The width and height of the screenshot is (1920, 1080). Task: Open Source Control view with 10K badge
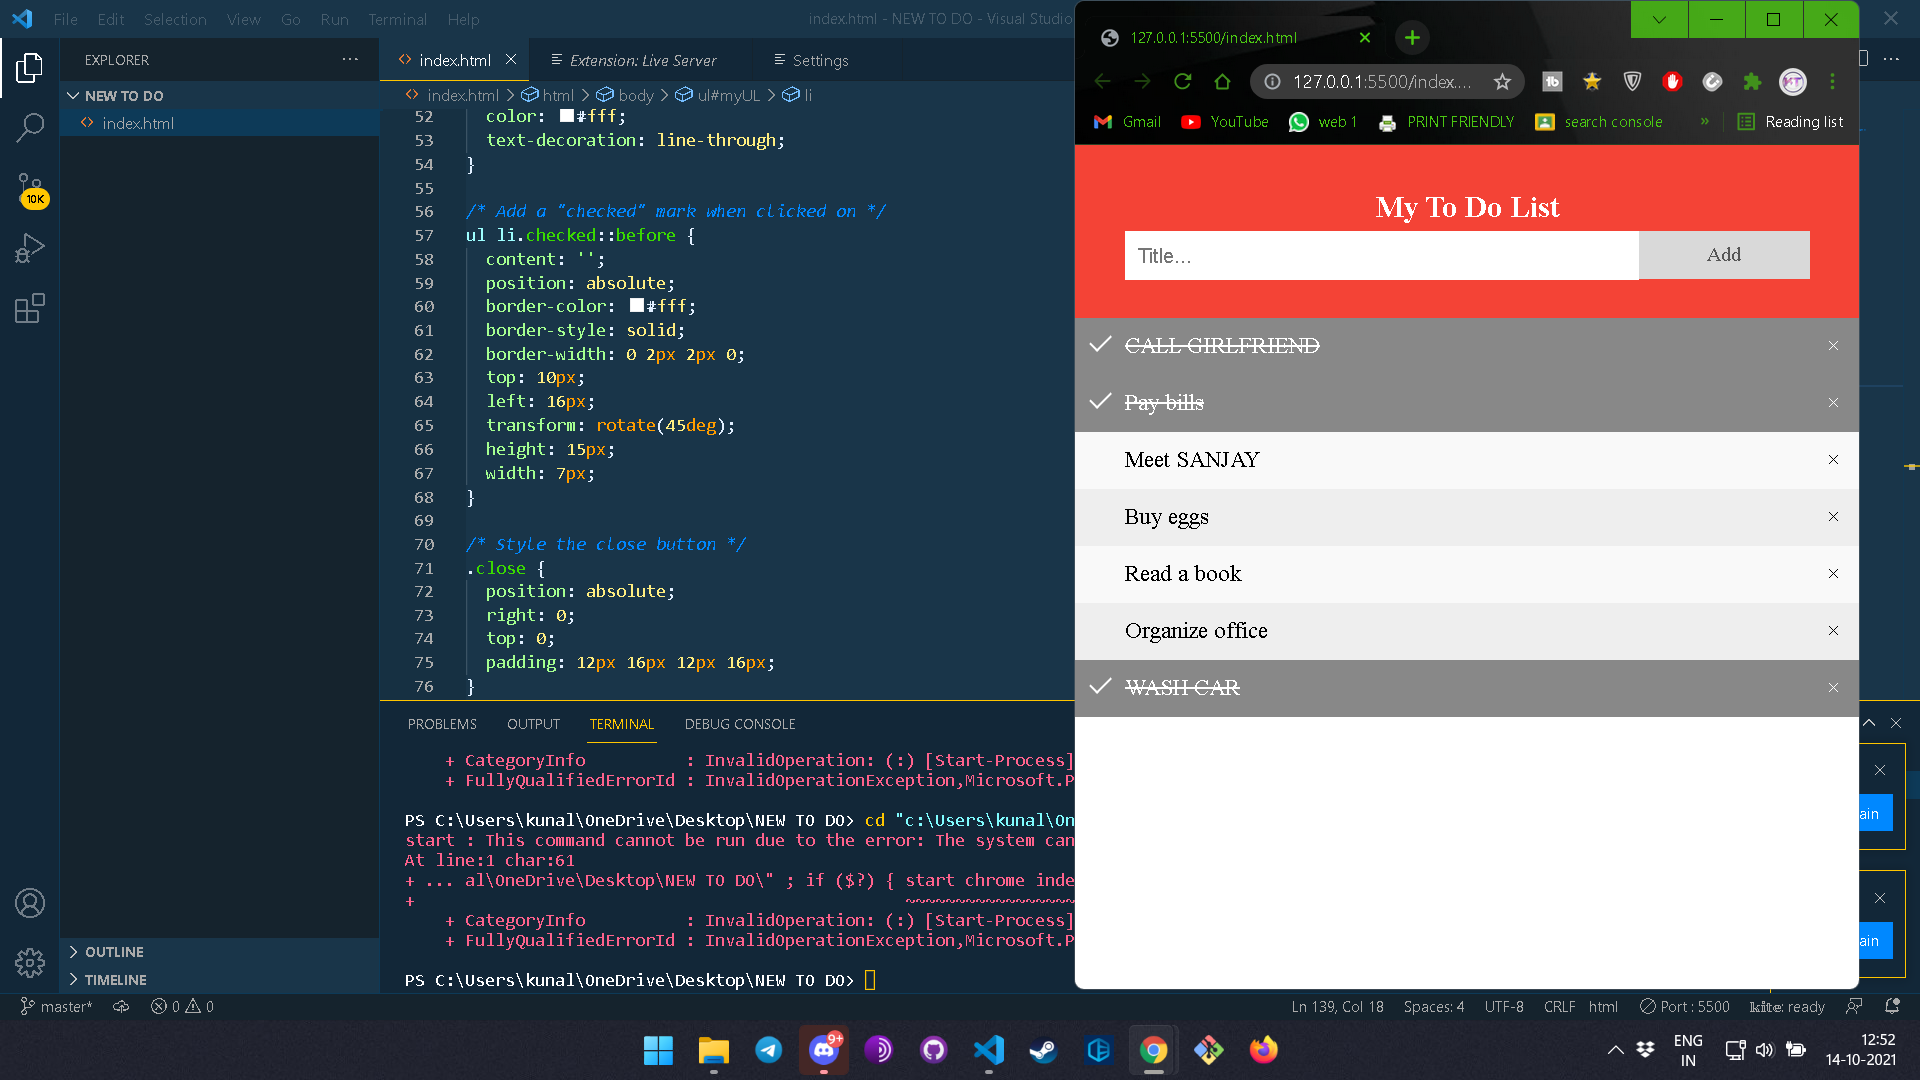(x=30, y=188)
